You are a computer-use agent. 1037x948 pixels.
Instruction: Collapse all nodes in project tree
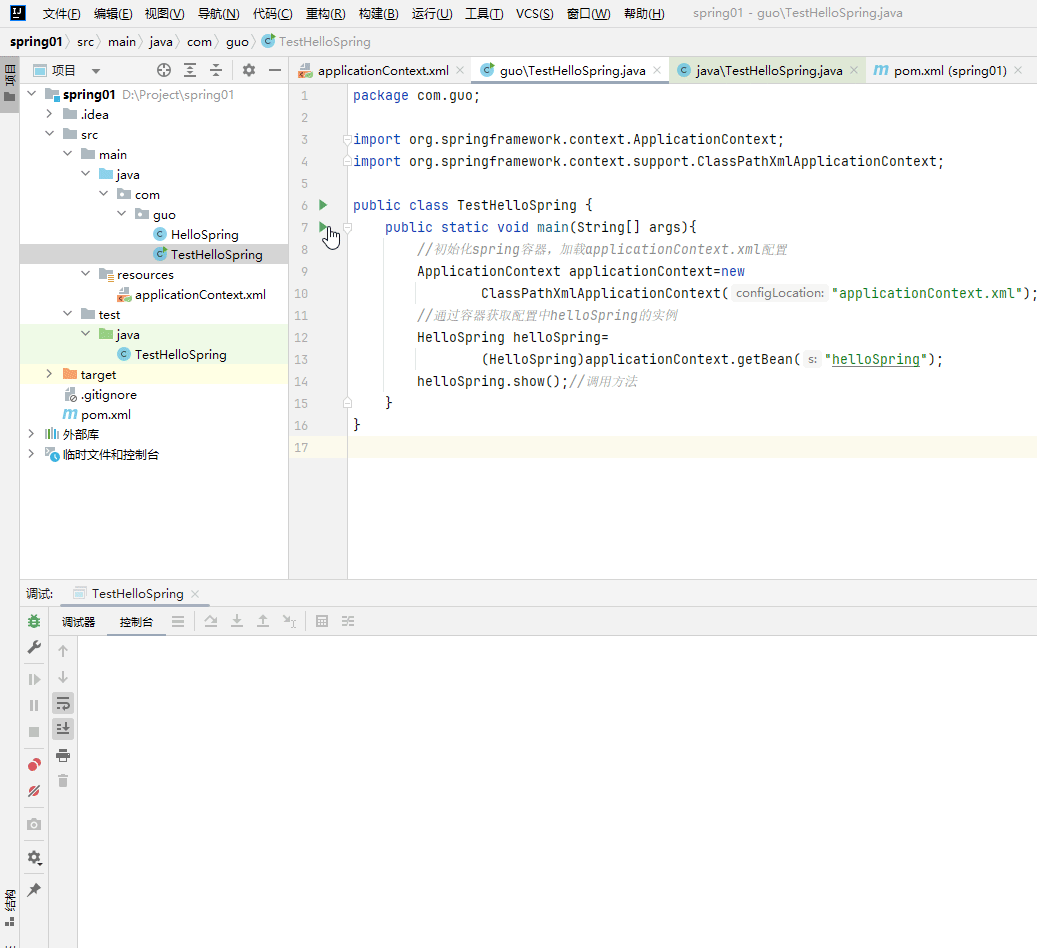point(215,70)
